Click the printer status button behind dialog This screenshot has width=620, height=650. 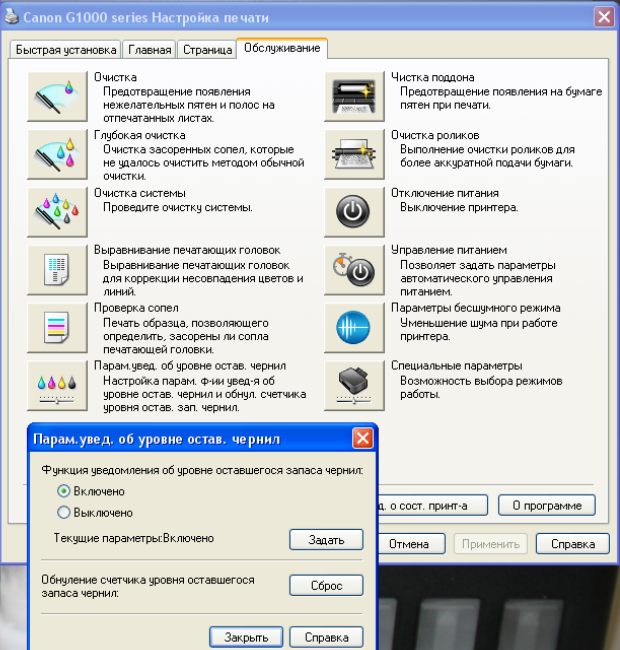433,505
